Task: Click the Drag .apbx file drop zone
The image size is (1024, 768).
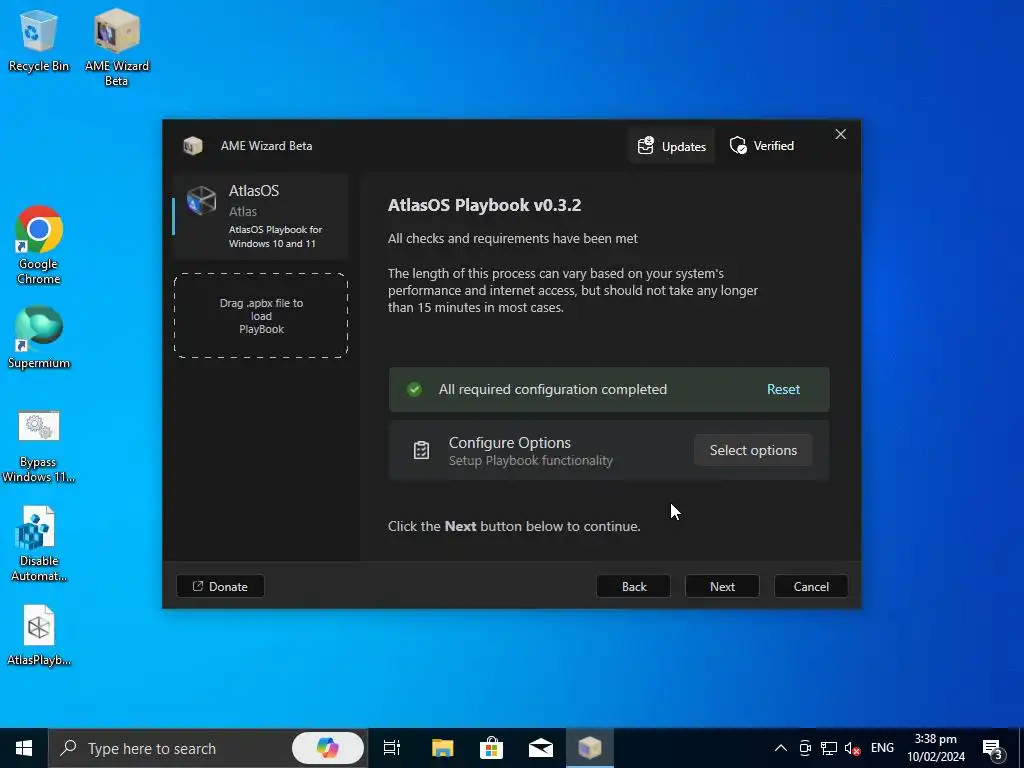Action: coord(261,315)
